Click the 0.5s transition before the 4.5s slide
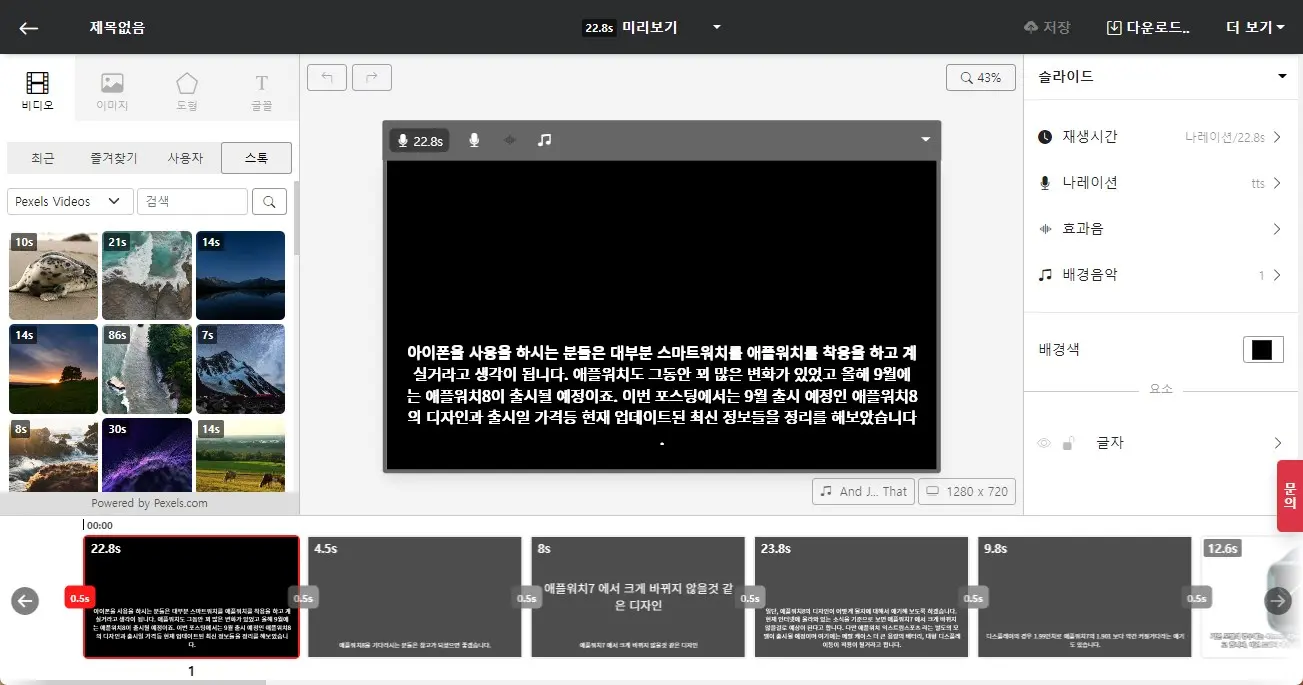The image size is (1303, 685). point(303,598)
